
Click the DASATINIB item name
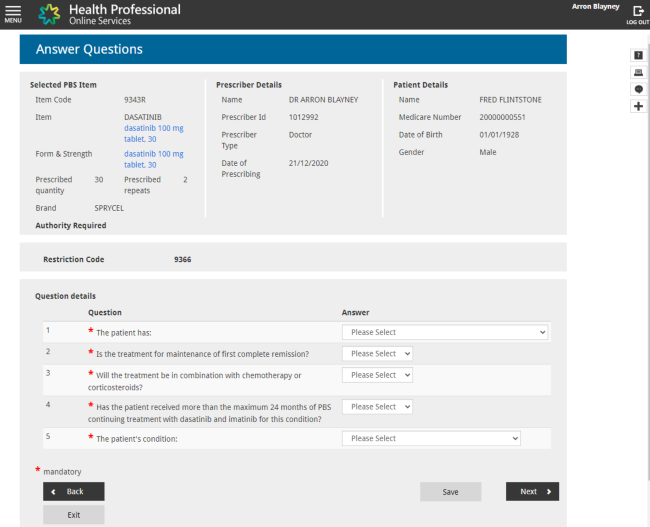[x=143, y=117]
